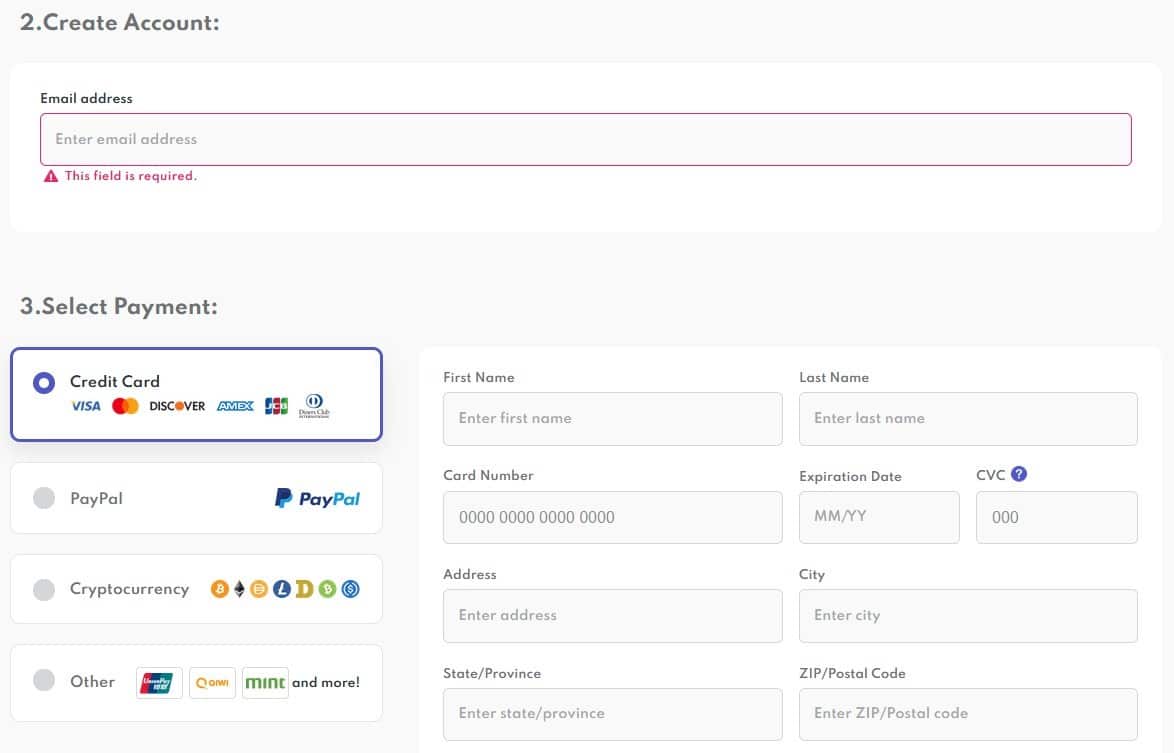Click the Discover card logo
This screenshot has width=1174, height=753.
point(177,406)
